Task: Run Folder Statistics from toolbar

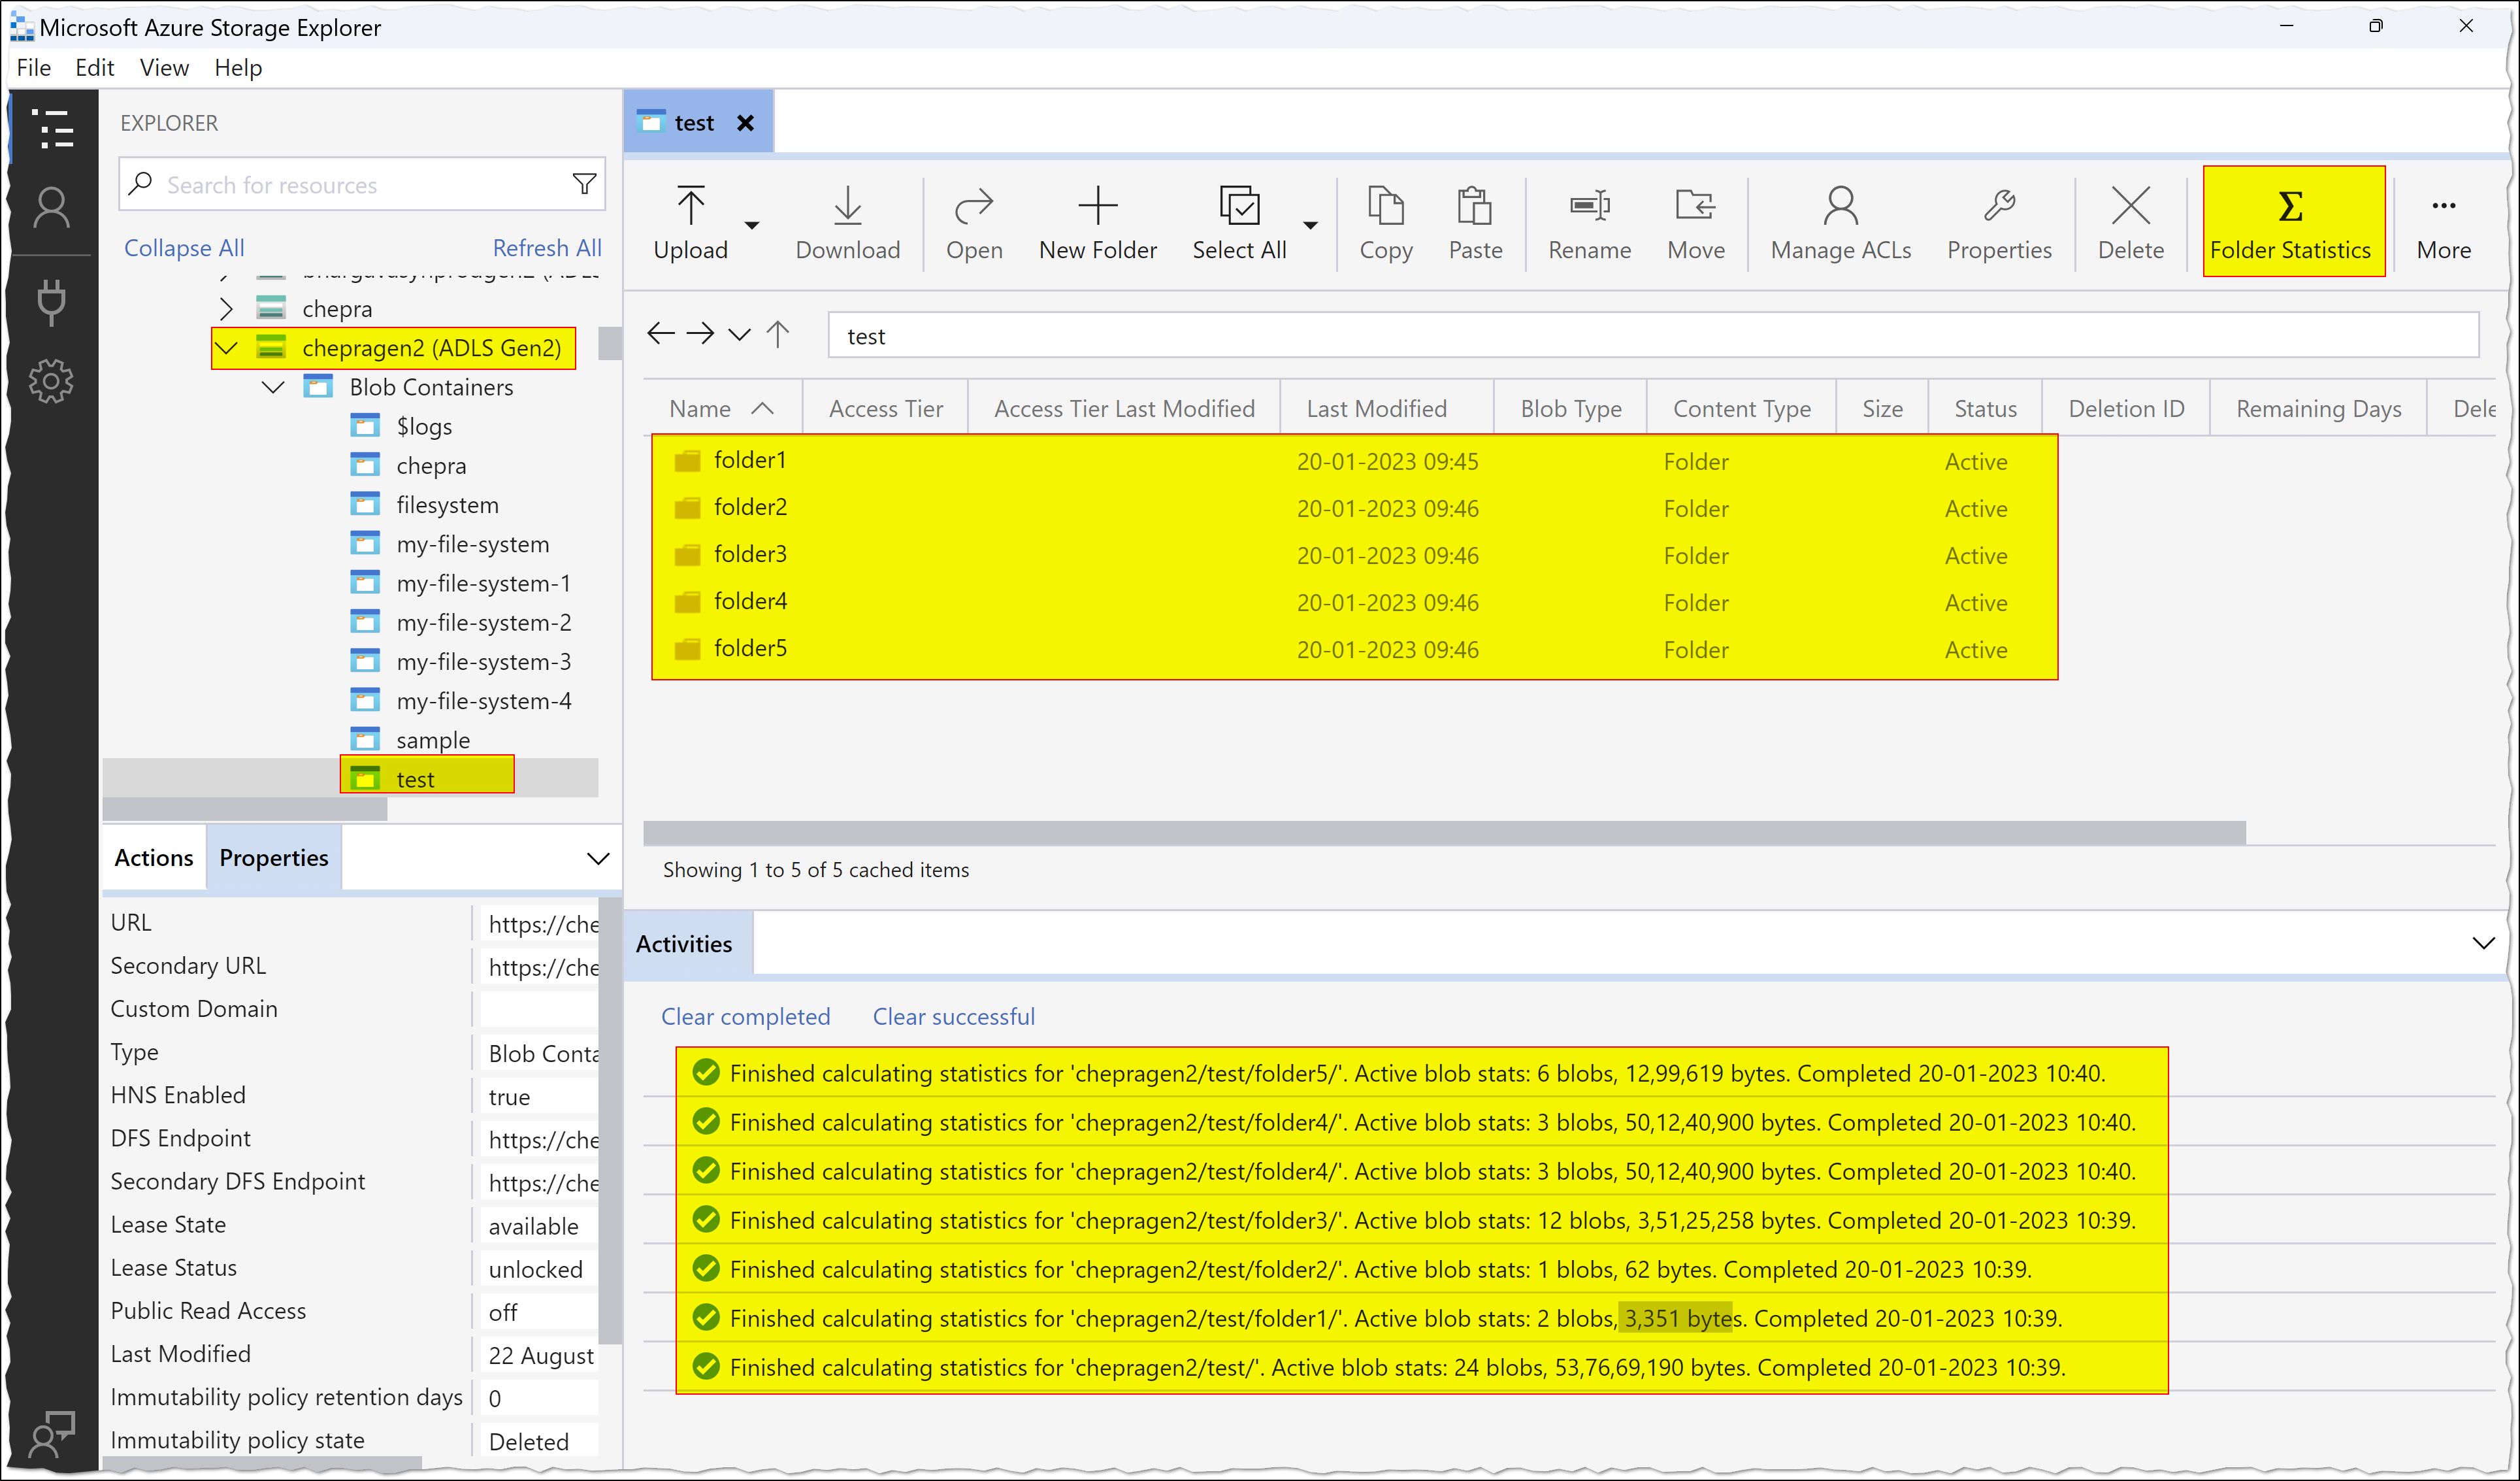Action: pos(2291,223)
